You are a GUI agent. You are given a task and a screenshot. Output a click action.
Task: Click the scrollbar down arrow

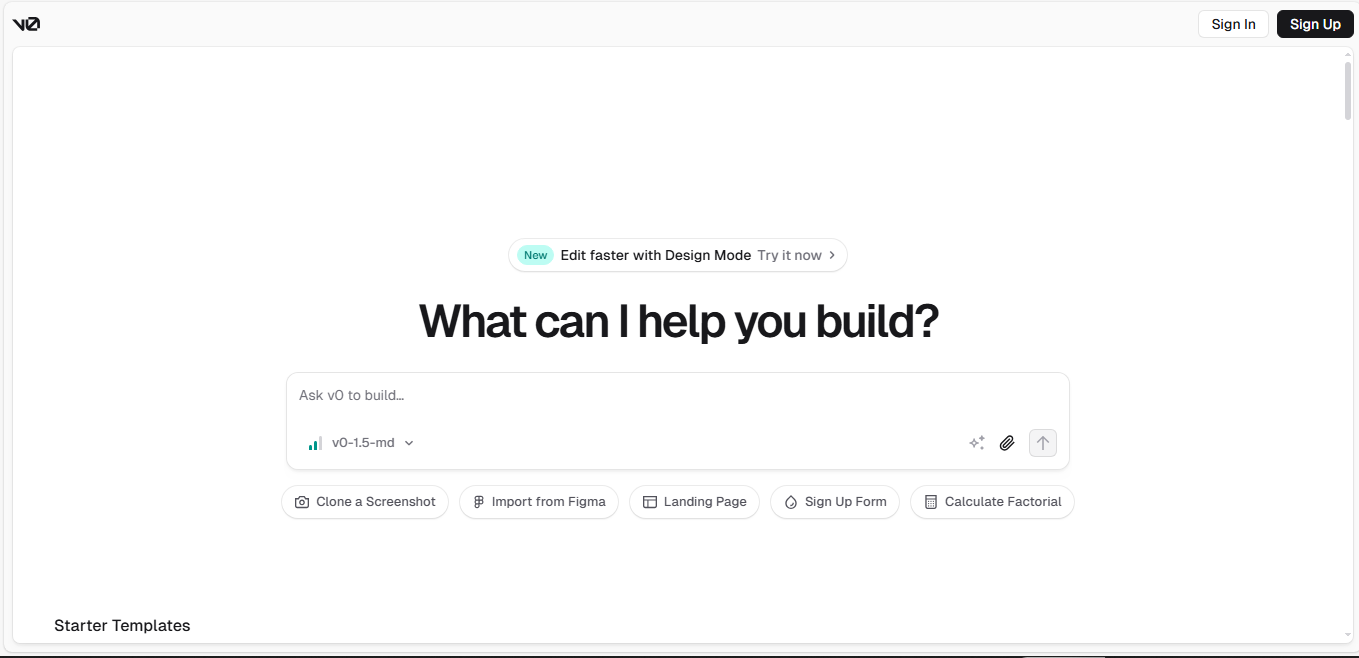[1348, 635]
